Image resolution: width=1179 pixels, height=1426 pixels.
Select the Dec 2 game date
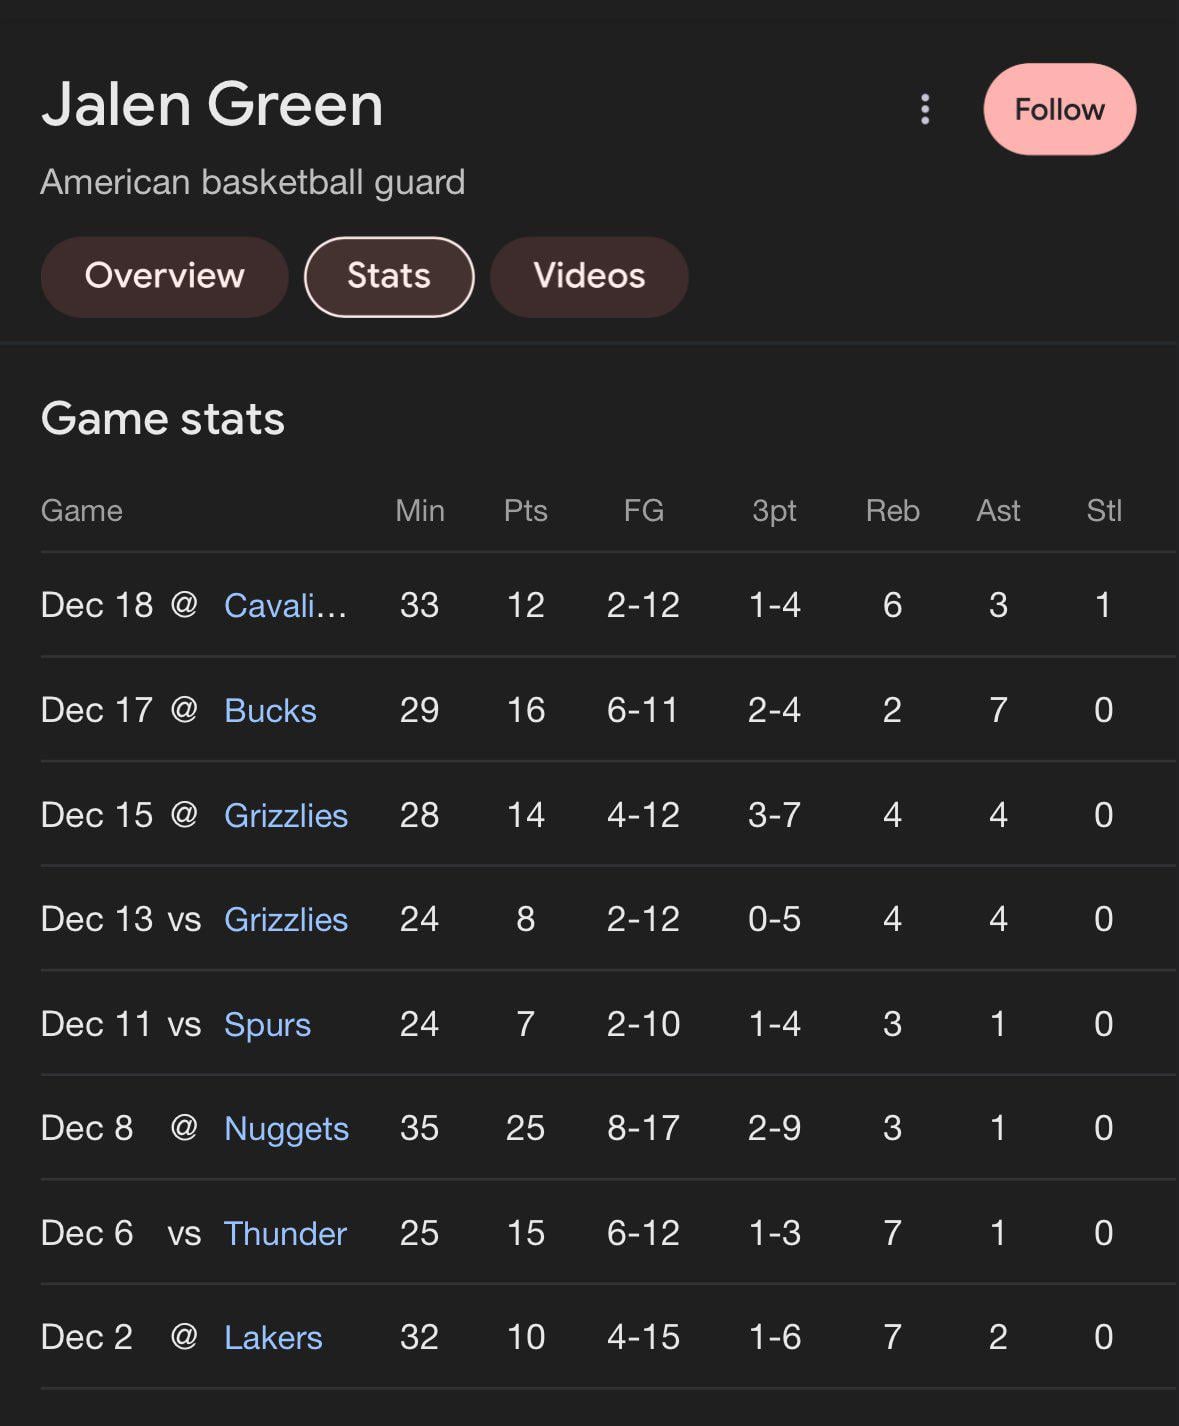click(87, 1337)
